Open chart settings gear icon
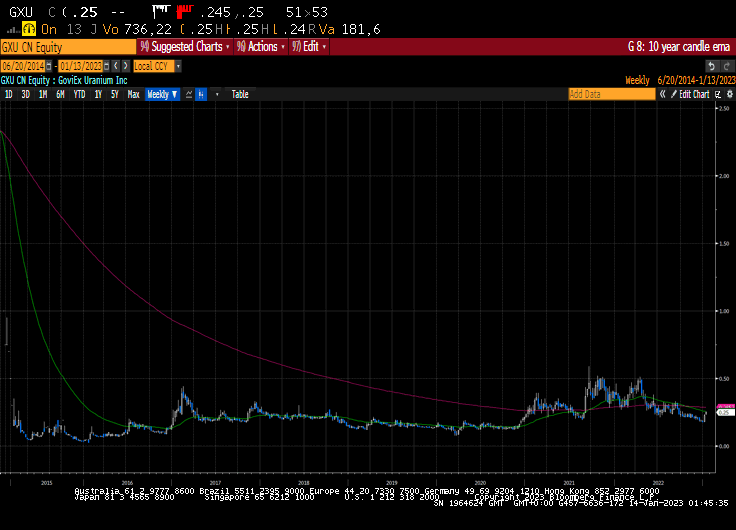 pyautogui.click(x=729, y=94)
